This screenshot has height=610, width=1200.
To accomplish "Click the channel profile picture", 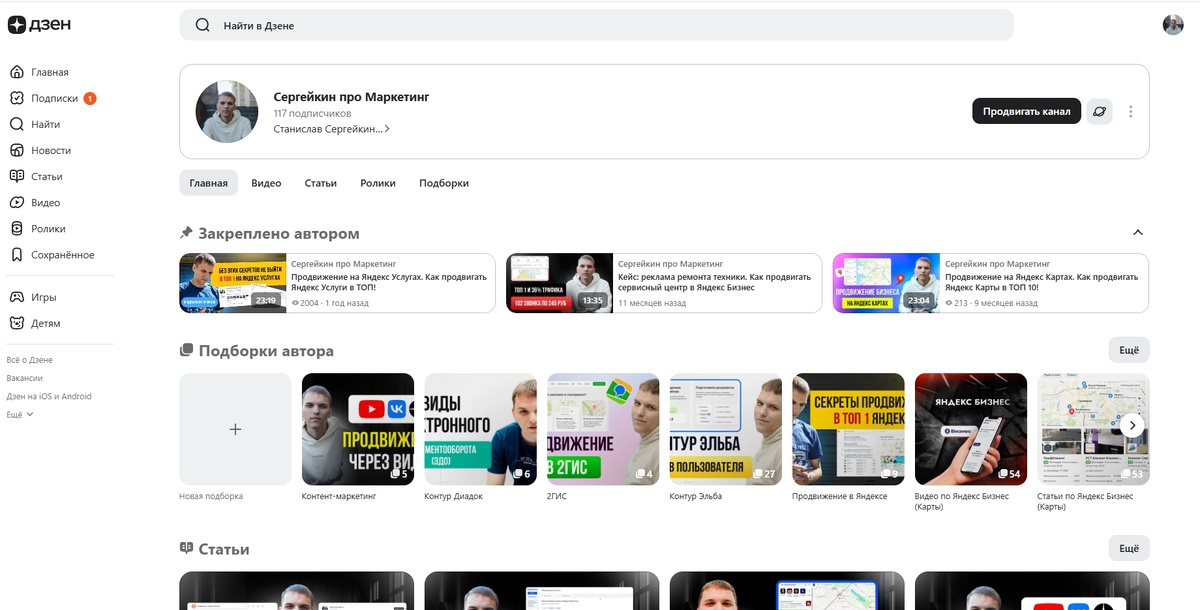I will tap(227, 111).
